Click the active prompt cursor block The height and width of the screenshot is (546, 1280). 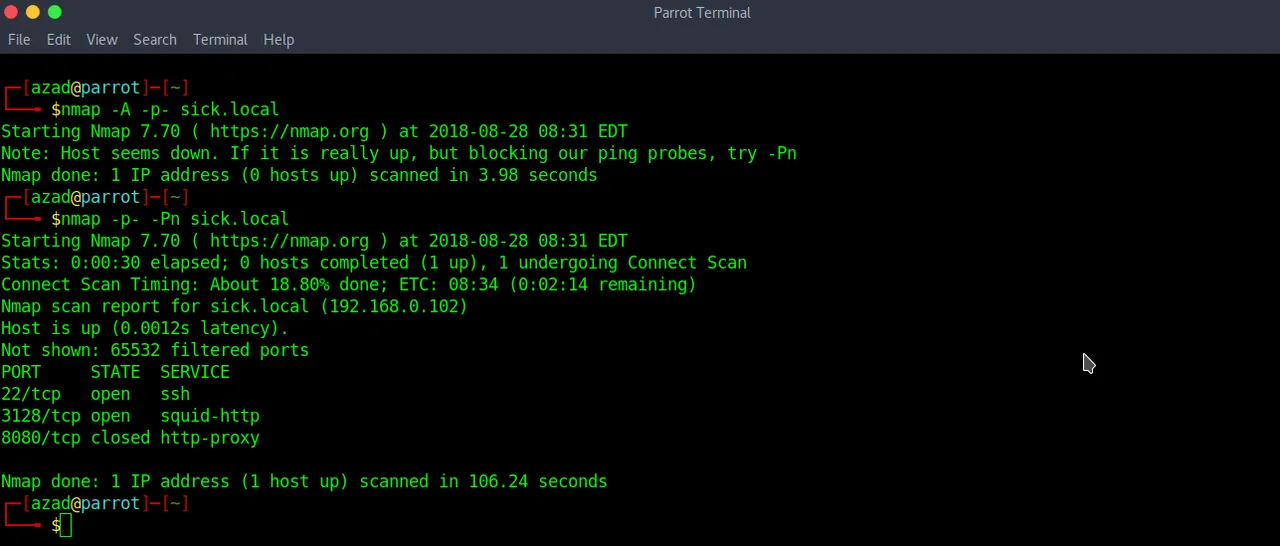66,525
